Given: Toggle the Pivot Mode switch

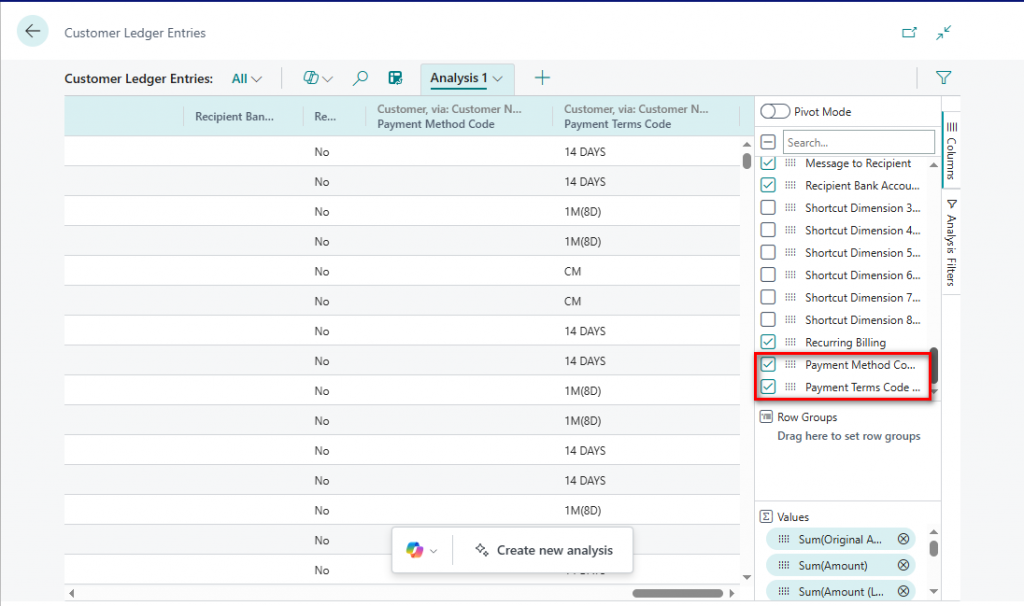Looking at the screenshot, I should [x=775, y=112].
